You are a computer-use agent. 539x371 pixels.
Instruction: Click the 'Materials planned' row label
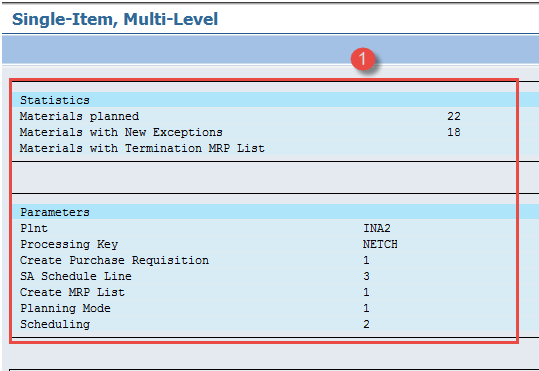[x=79, y=116]
